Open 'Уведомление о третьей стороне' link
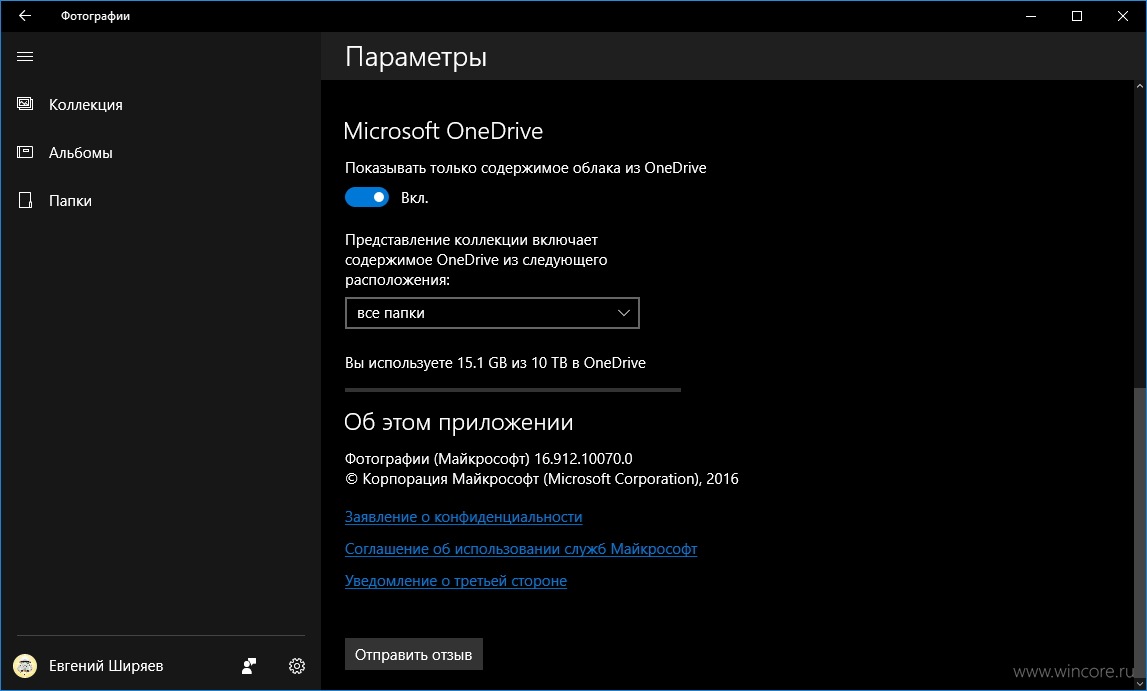This screenshot has width=1147, height=691. (456, 581)
